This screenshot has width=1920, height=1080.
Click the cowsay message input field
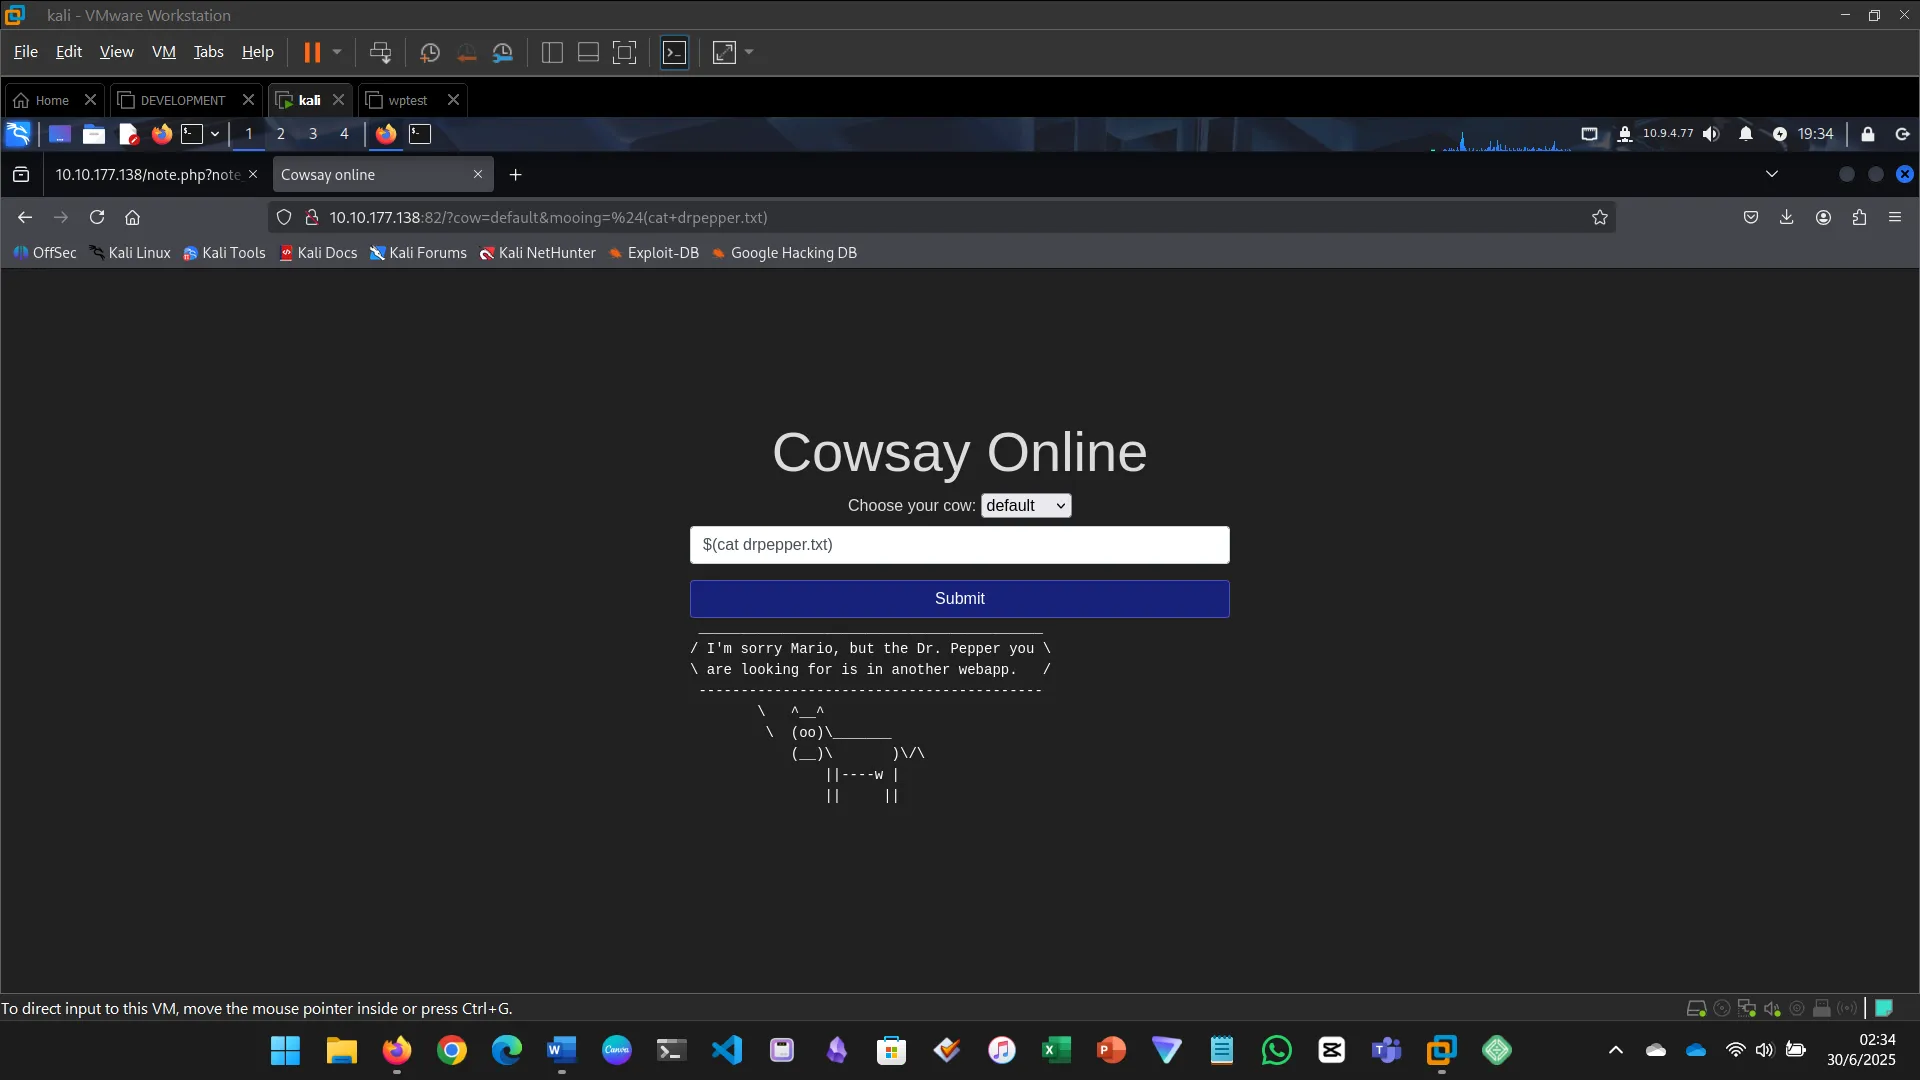(x=959, y=545)
